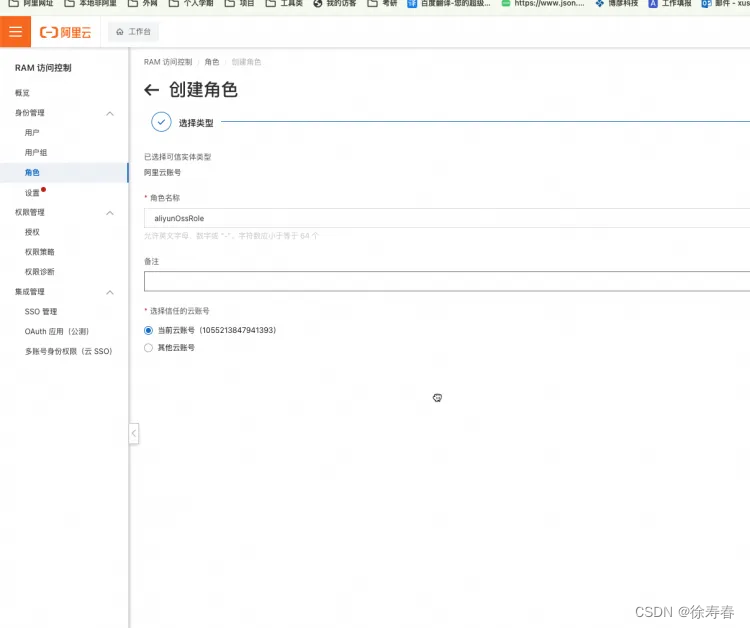Click the 阿里云账号 entity type text

[163, 172]
